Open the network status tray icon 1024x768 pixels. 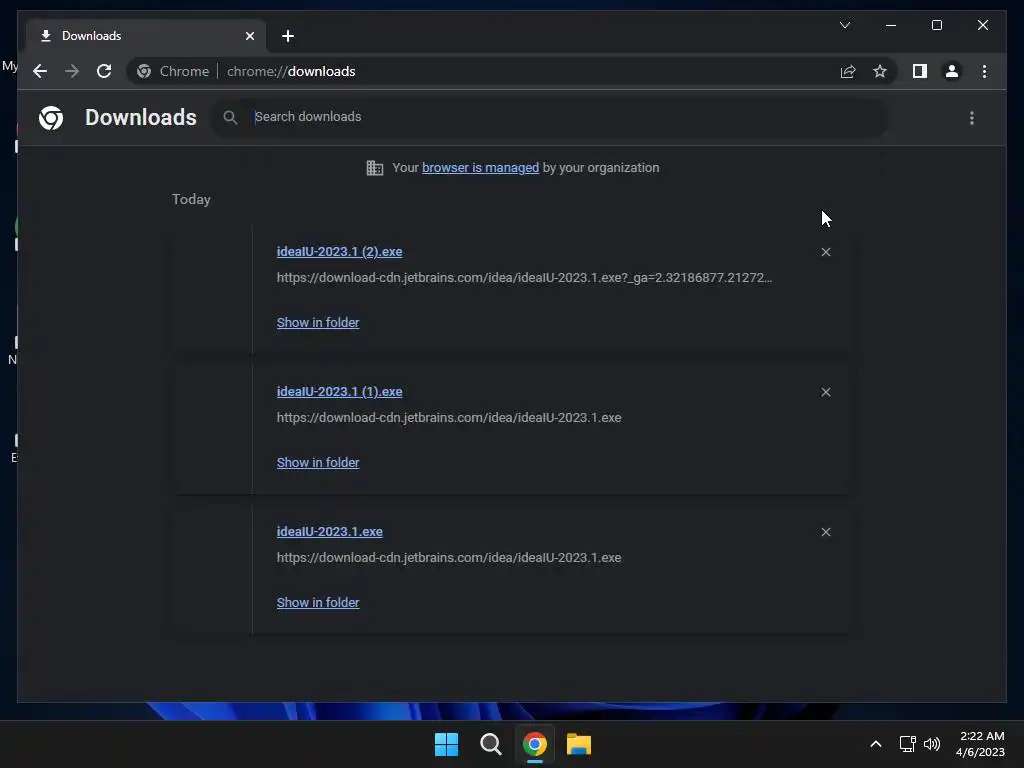pos(907,744)
